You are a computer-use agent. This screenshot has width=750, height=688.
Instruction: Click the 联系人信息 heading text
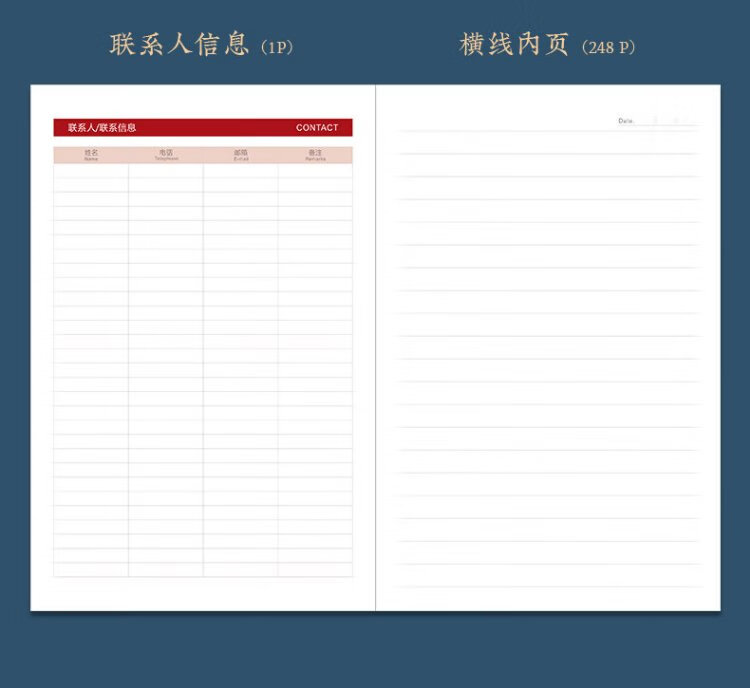pos(179,45)
